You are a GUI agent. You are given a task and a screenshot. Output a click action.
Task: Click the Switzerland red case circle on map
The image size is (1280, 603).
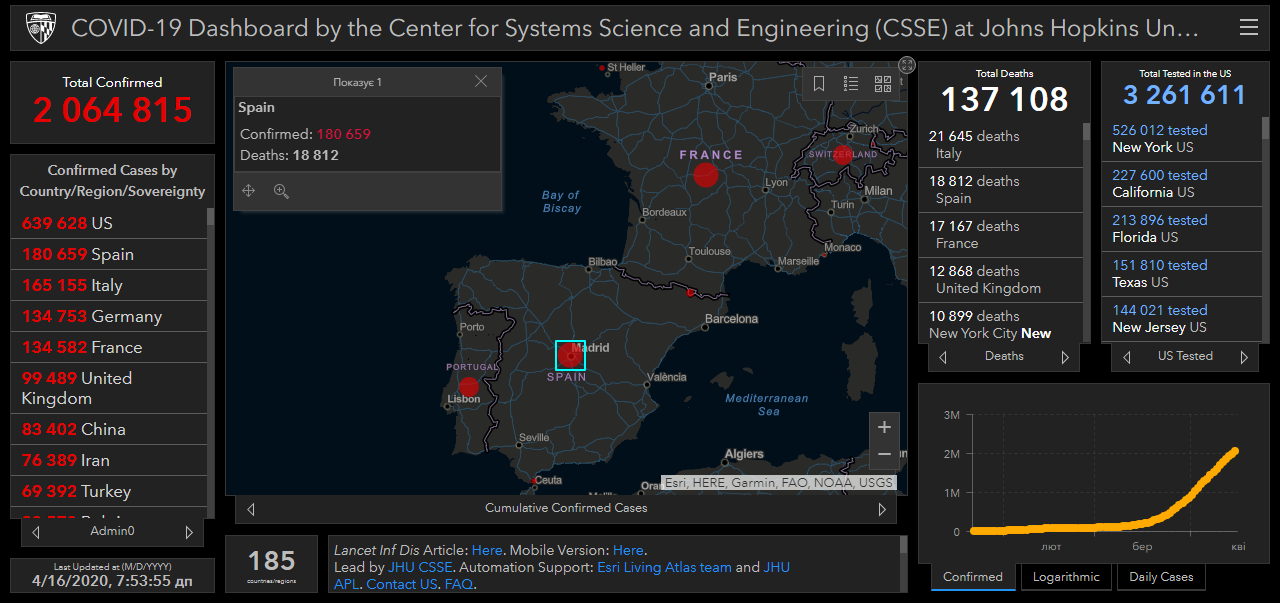coord(843,155)
